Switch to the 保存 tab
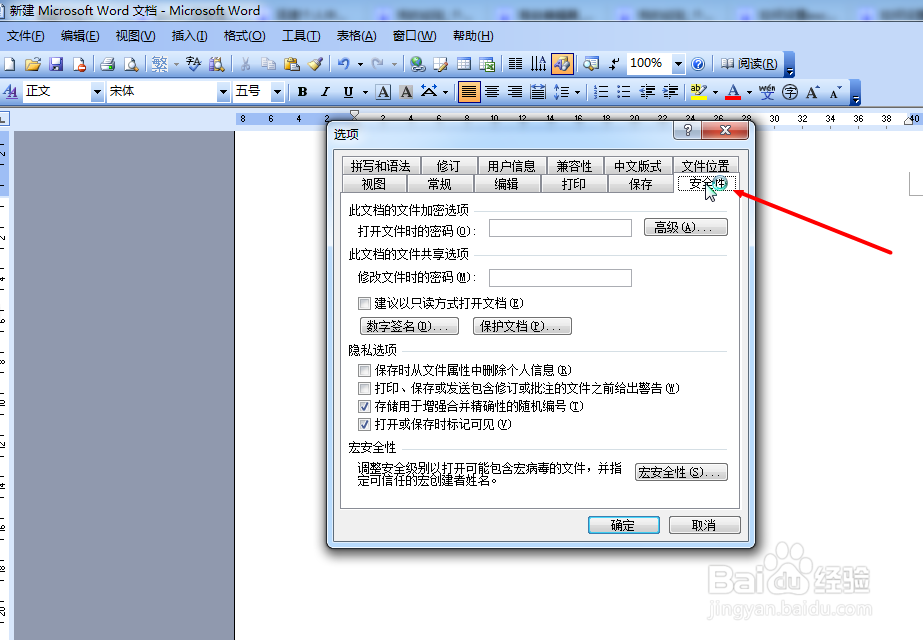Image resolution: width=923 pixels, height=640 pixels. (x=640, y=184)
